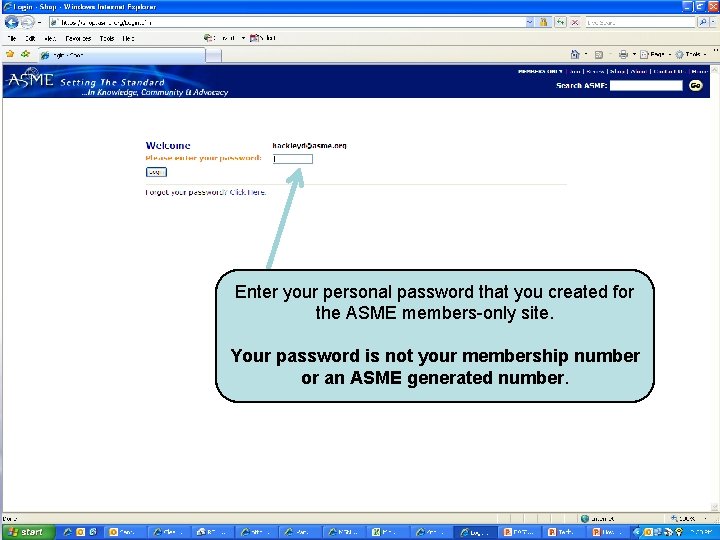Click the IE Back navigation arrow
The height and width of the screenshot is (540, 720).
click(x=11, y=22)
